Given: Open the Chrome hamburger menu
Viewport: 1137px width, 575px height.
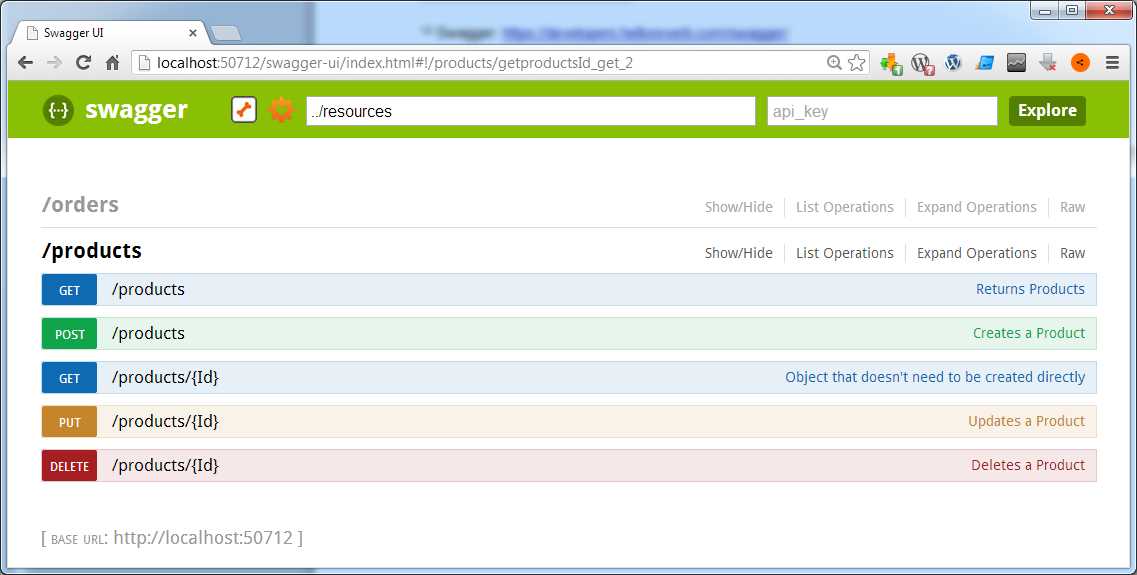Looking at the screenshot, I should [1112, 63].
